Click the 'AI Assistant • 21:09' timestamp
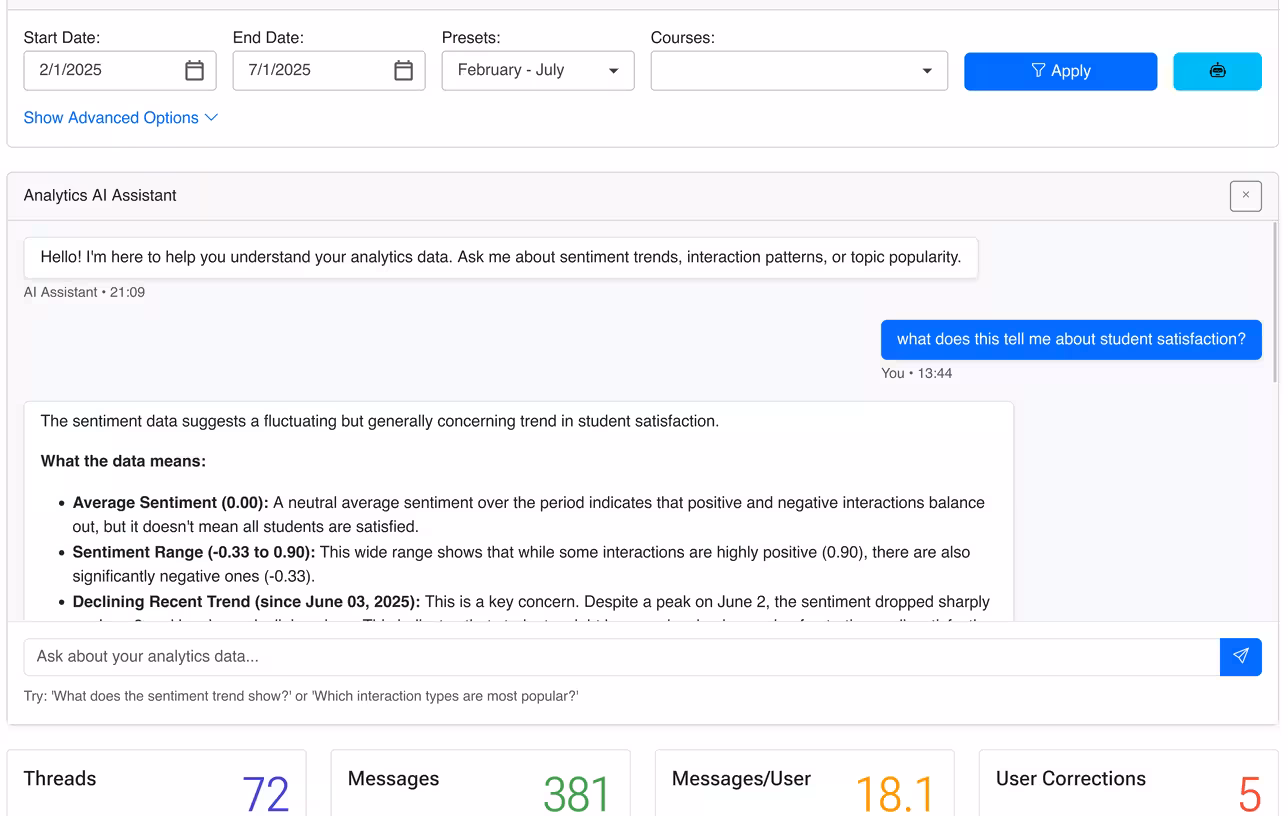The image size is (1288, 816). [84, 293]
